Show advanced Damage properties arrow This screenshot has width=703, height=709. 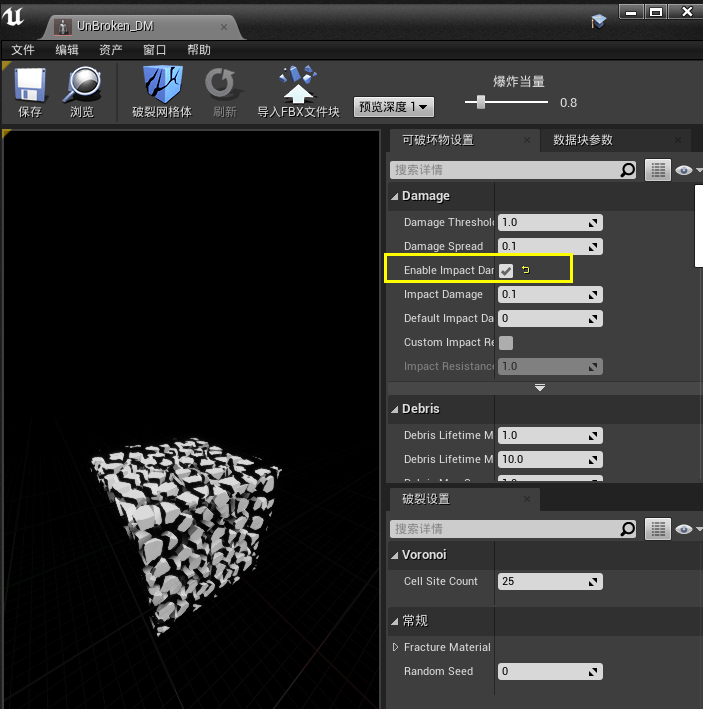pos(540,387)
